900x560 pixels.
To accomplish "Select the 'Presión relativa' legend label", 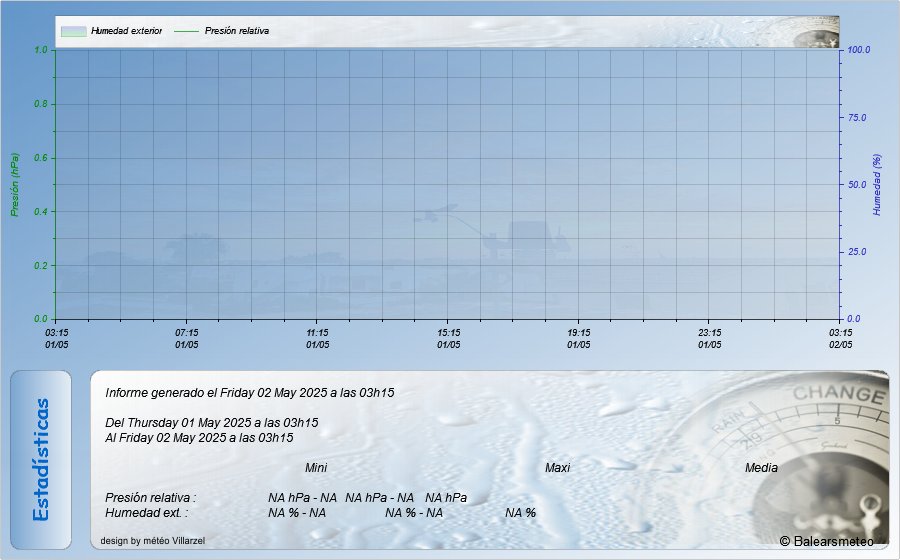I will (236, 31).
